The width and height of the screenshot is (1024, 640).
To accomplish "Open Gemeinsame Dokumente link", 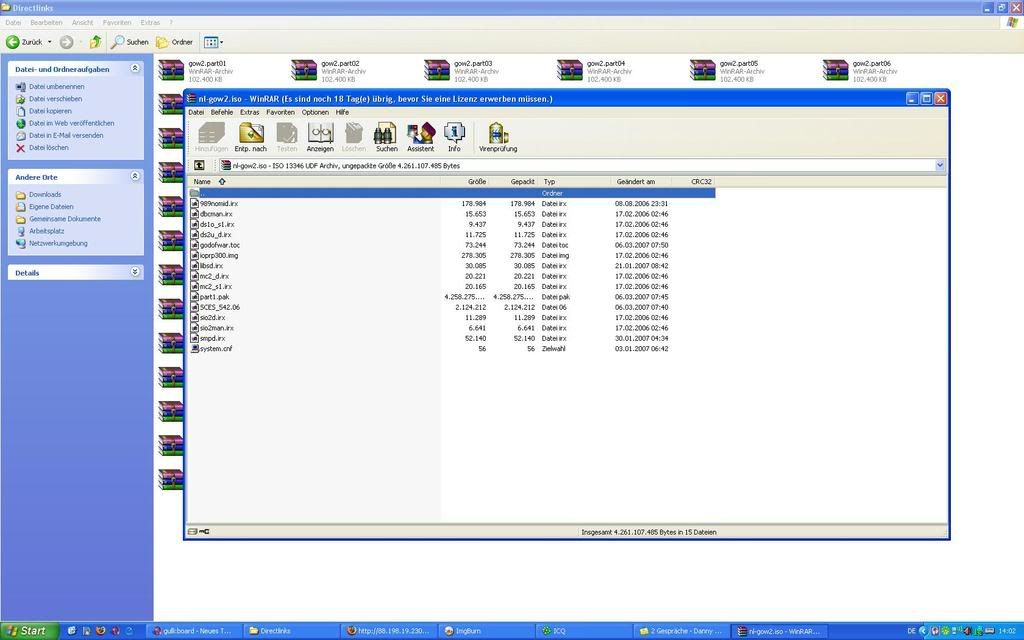I will [65, 219].
